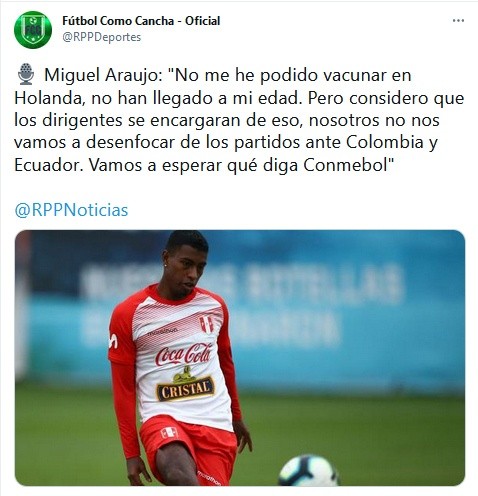Open the @RPPNoticias mention link

pyautogui.click(x=71, y=210)
